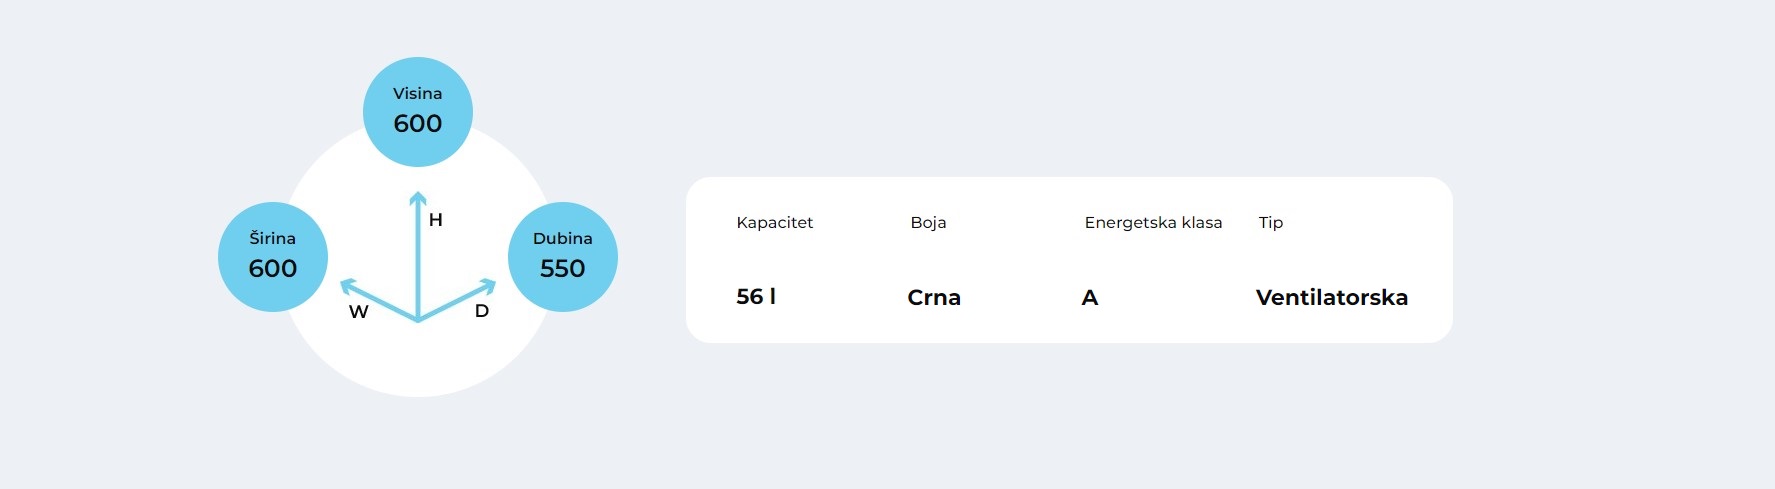Select the Boja label

pyautogui.click(x=928, y=222)
